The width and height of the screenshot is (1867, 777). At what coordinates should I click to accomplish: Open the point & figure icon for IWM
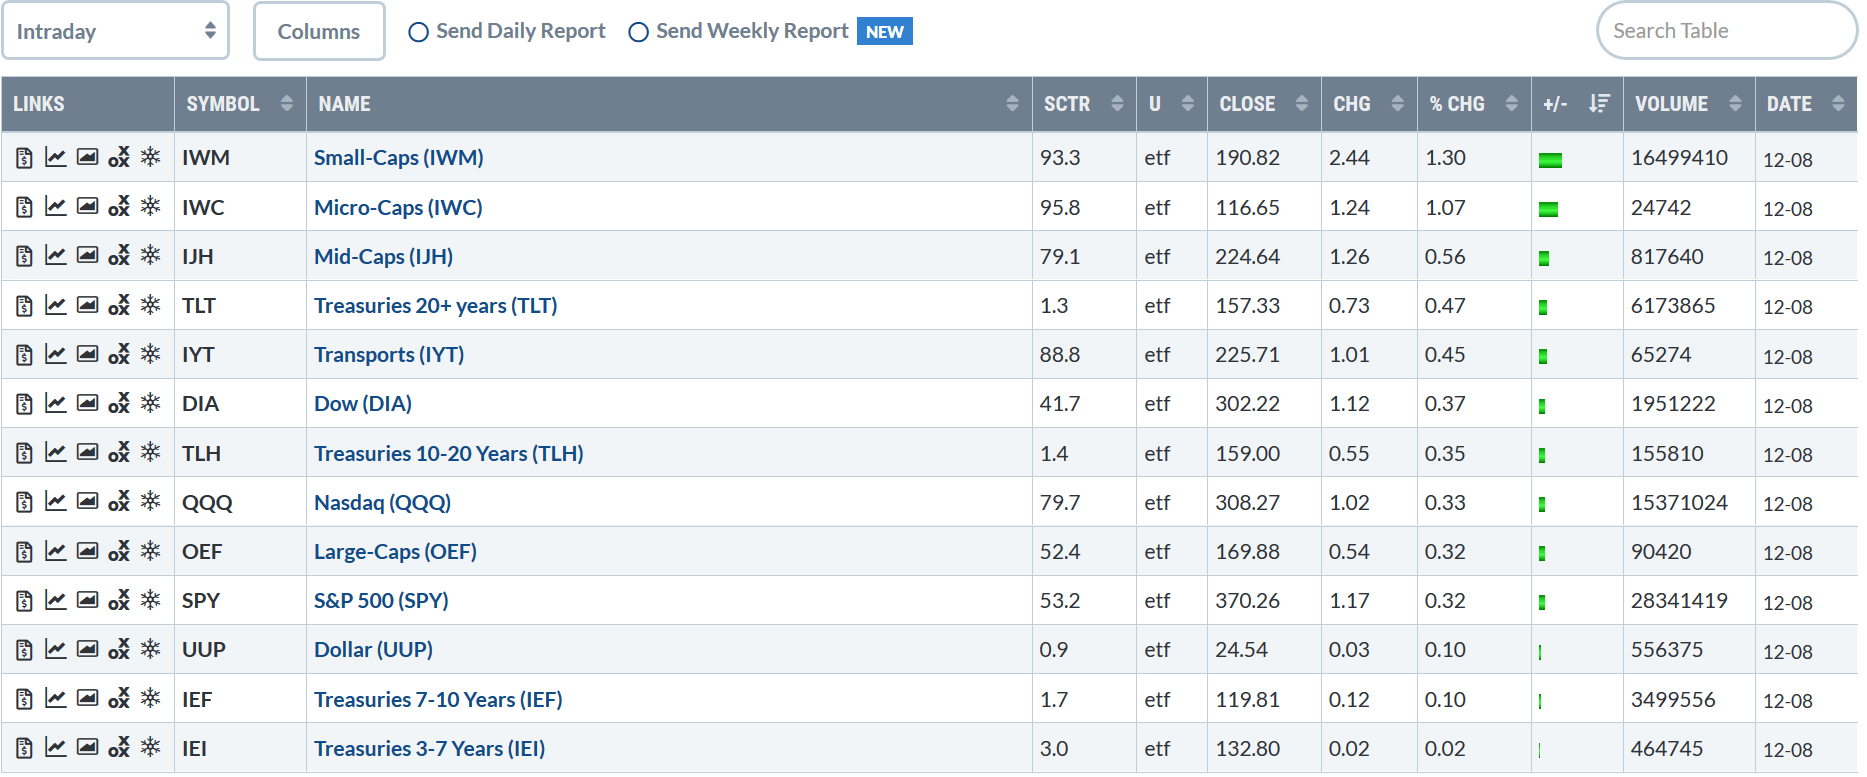point(119,158)
